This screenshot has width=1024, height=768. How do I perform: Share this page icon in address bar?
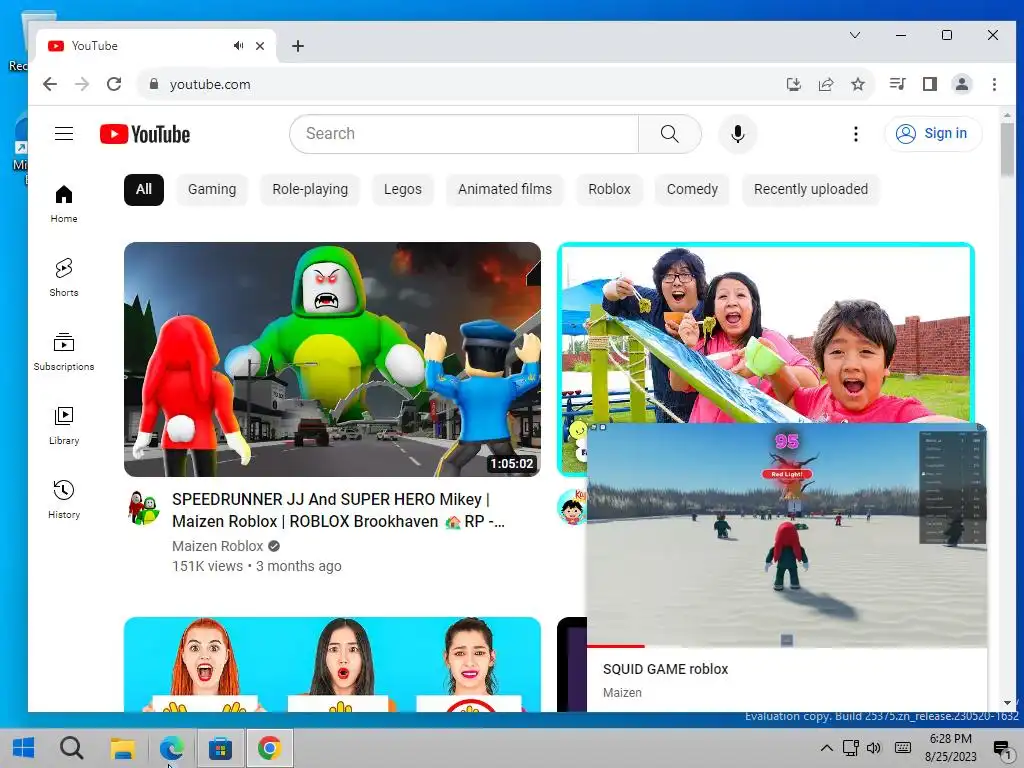click(x=825, y=84)
